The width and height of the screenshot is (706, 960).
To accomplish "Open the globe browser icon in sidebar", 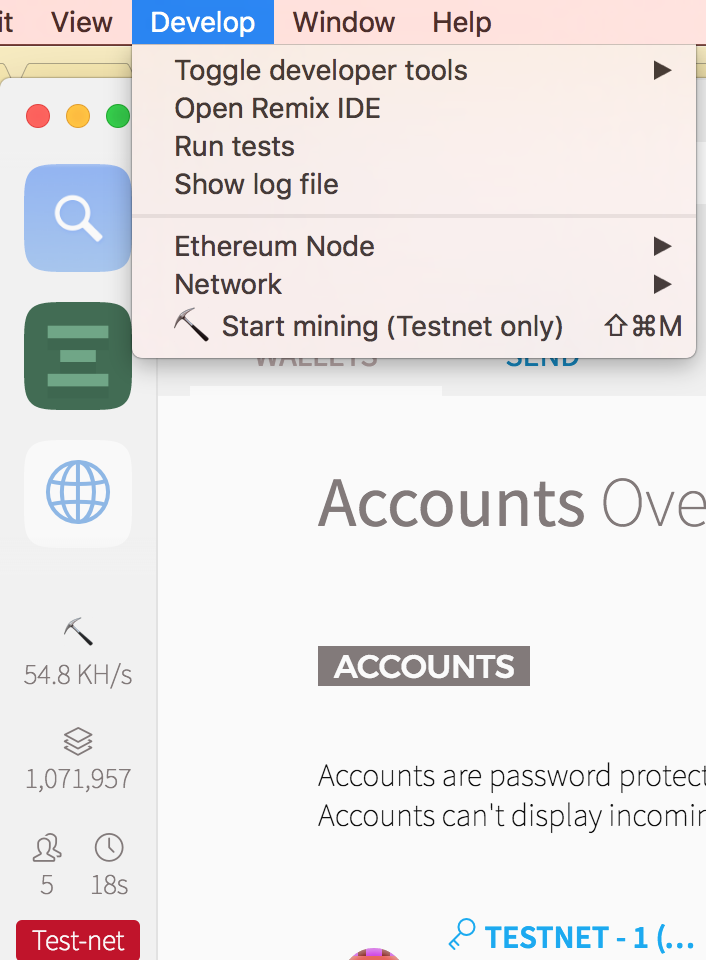I will coord(78,493).
